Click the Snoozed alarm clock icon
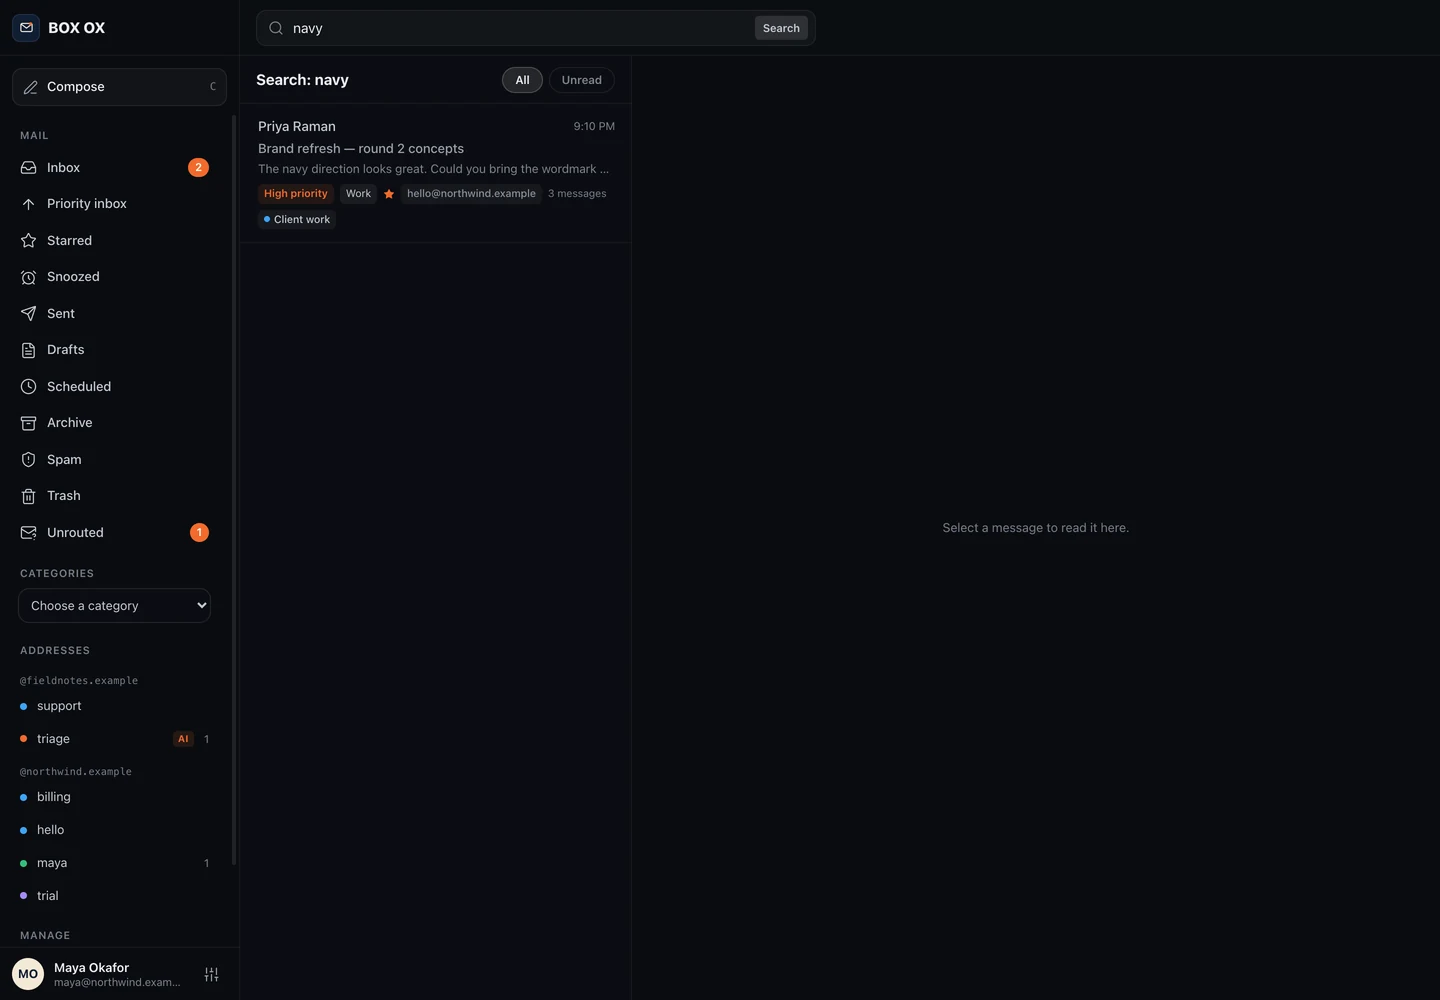The image size is (1440, 1000). (29, 277)
